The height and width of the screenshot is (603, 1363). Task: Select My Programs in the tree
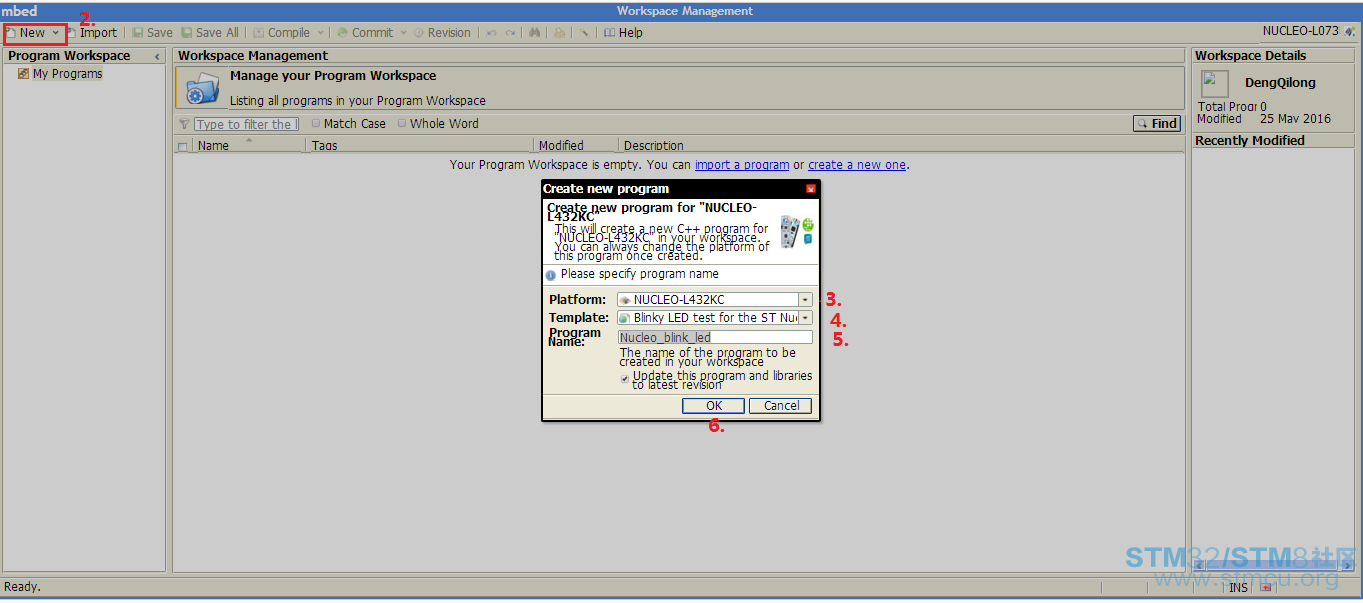[67, 74]
